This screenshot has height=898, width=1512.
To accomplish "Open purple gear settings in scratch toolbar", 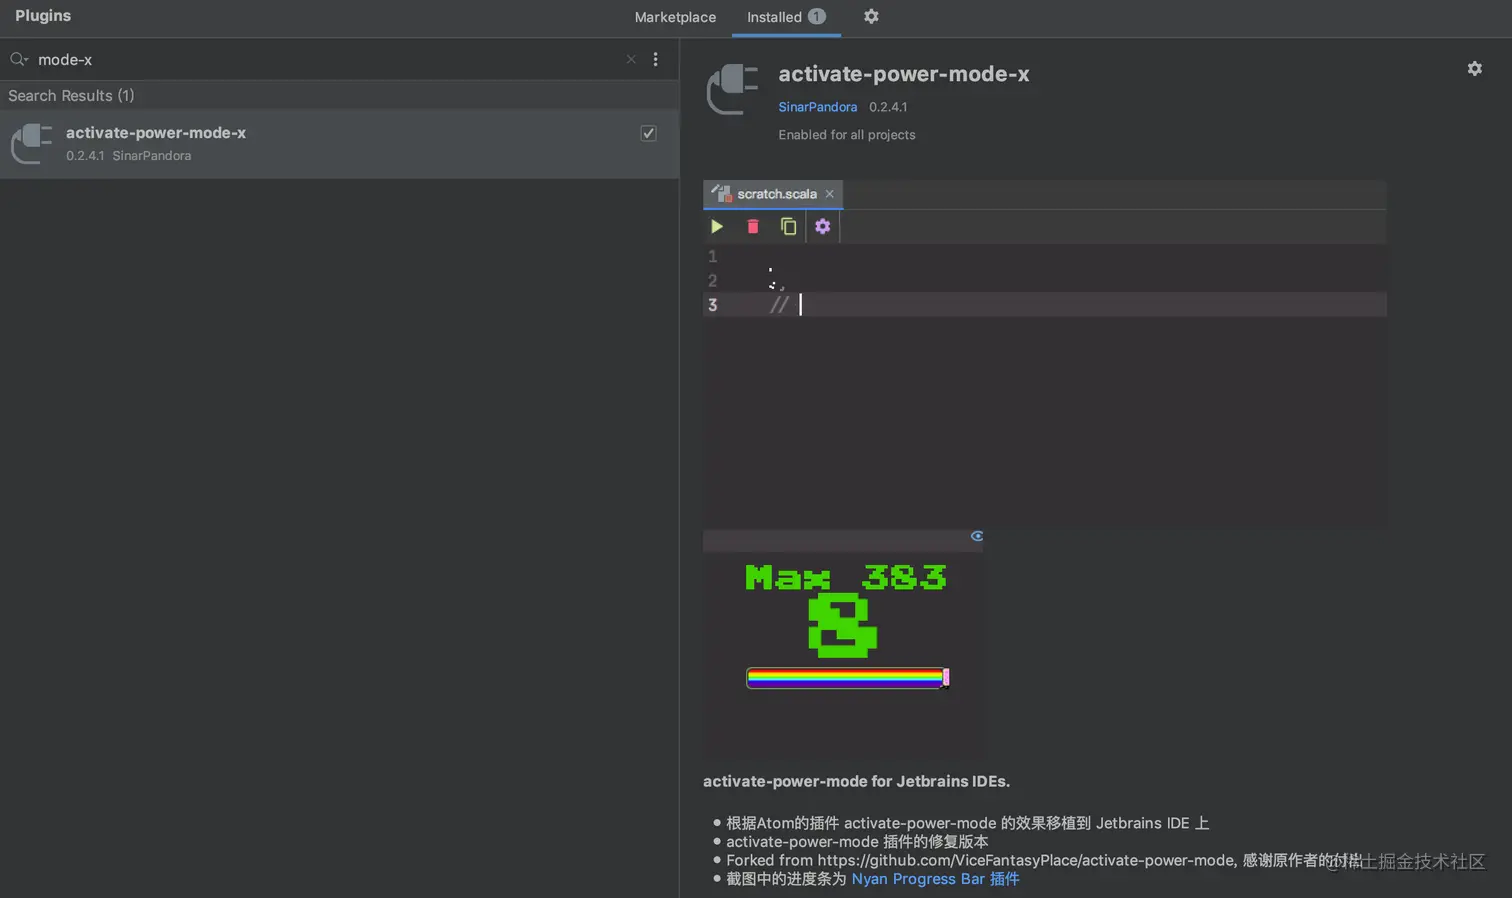I will (822, 226).
